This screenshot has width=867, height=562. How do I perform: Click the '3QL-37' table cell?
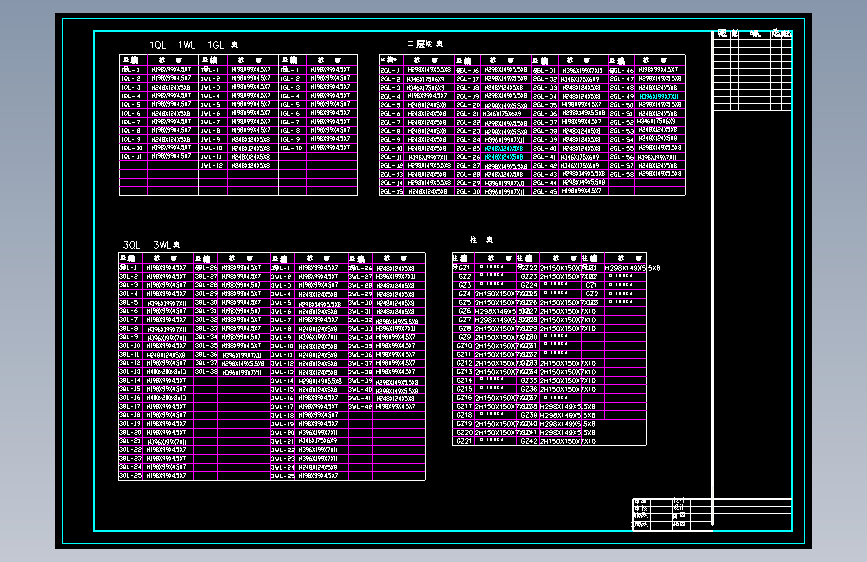coord(206,363)
